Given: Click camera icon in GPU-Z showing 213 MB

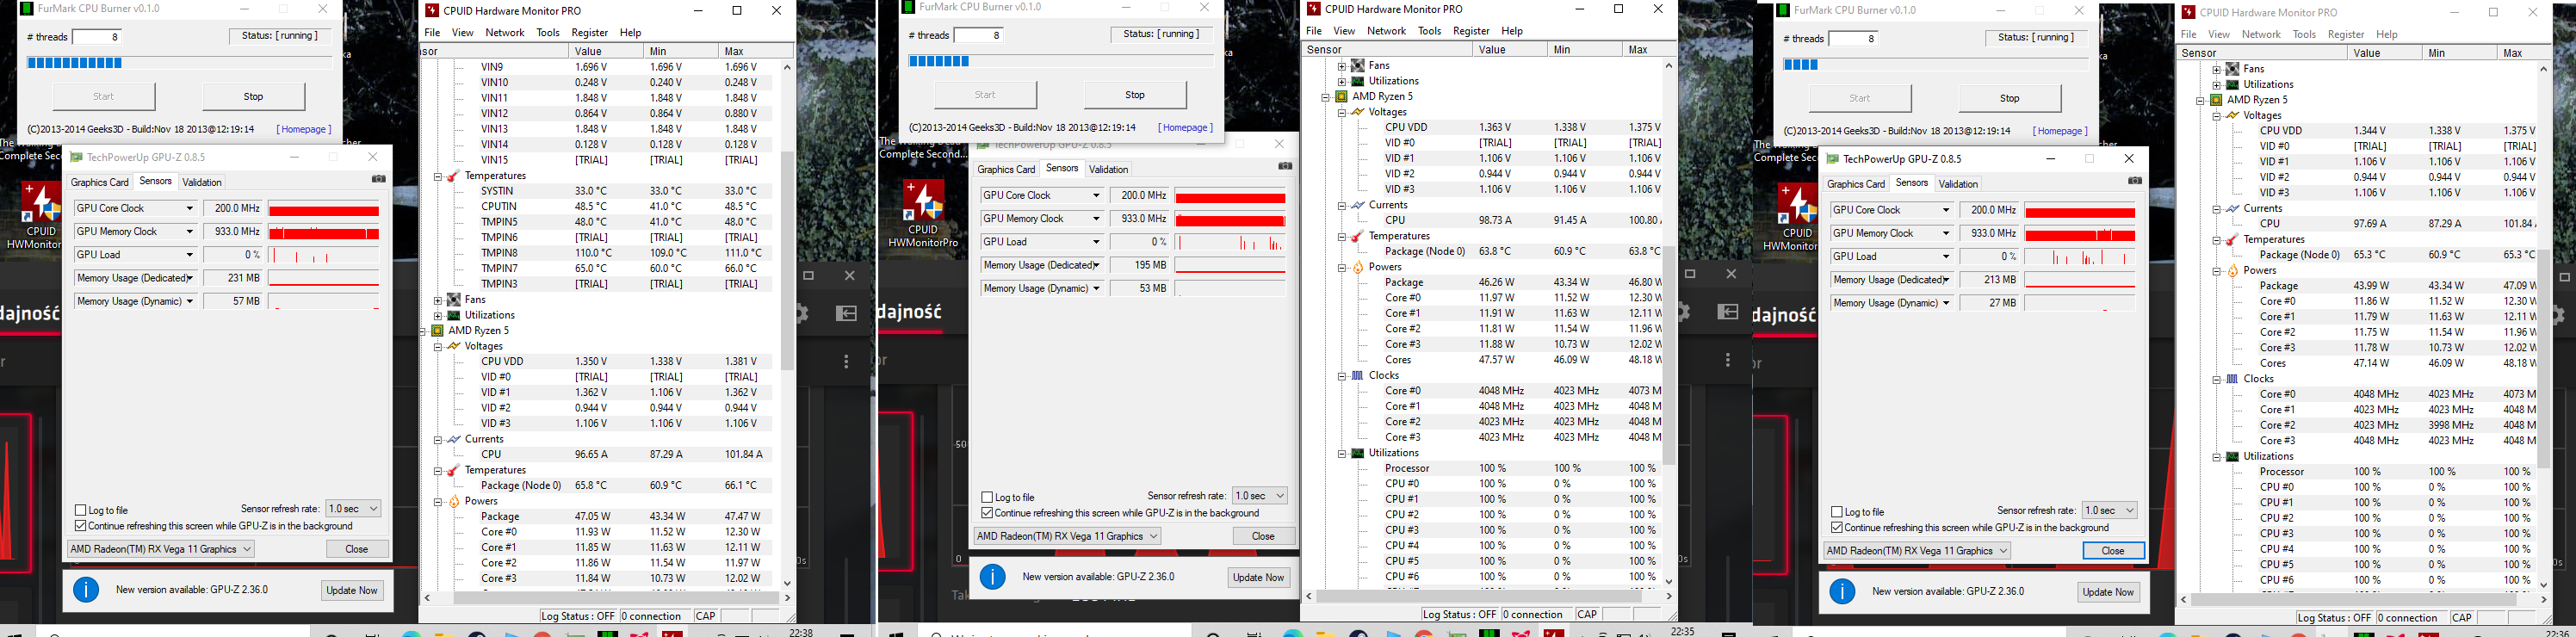Looking at the screenshot, I should point(2135,181).
